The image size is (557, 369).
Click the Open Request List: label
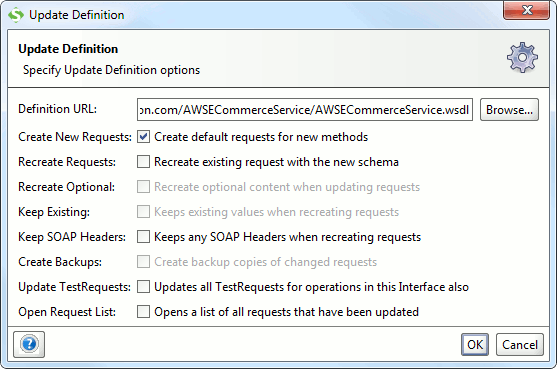[67, 311]
